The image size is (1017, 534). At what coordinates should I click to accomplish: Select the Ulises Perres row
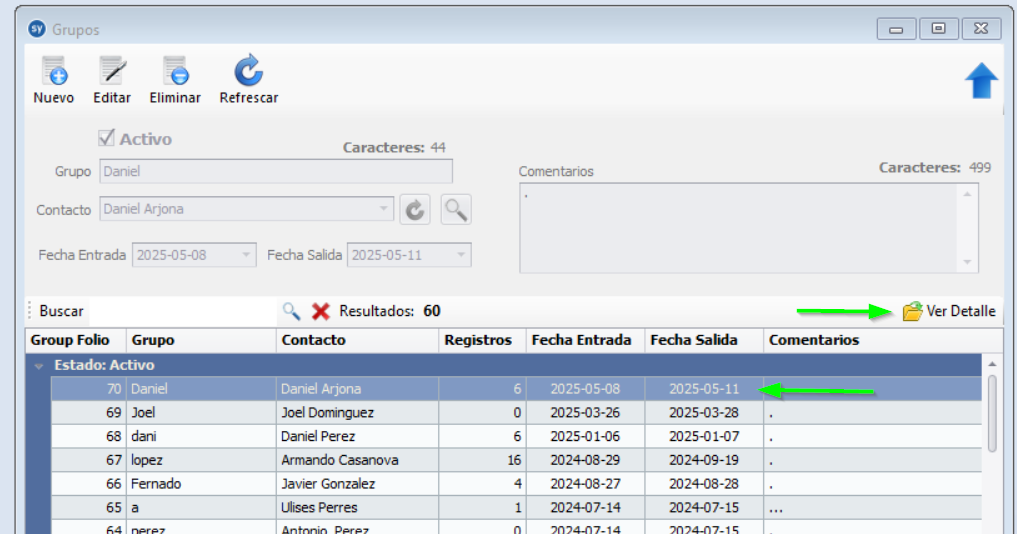[516, 507]
